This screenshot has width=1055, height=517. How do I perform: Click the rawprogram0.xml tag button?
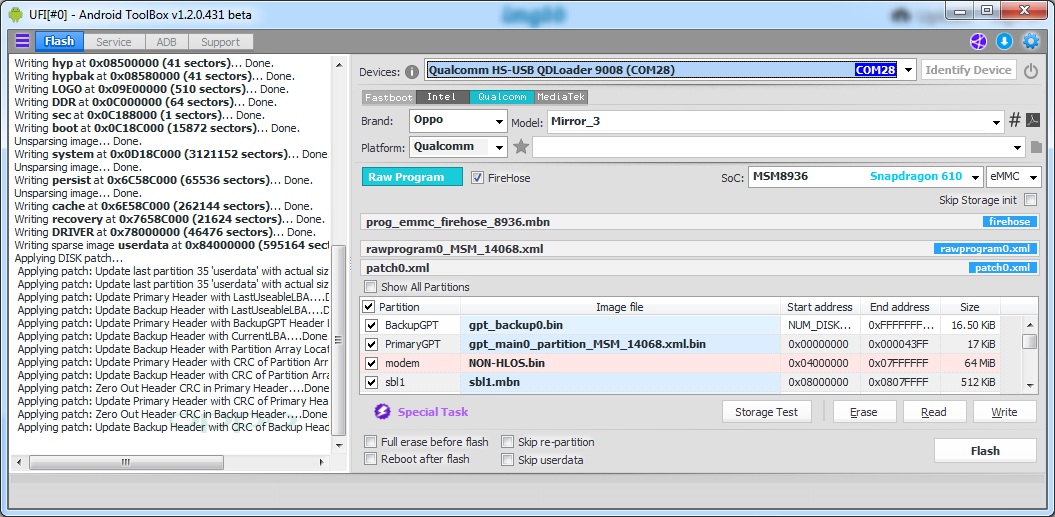(985, 248)
